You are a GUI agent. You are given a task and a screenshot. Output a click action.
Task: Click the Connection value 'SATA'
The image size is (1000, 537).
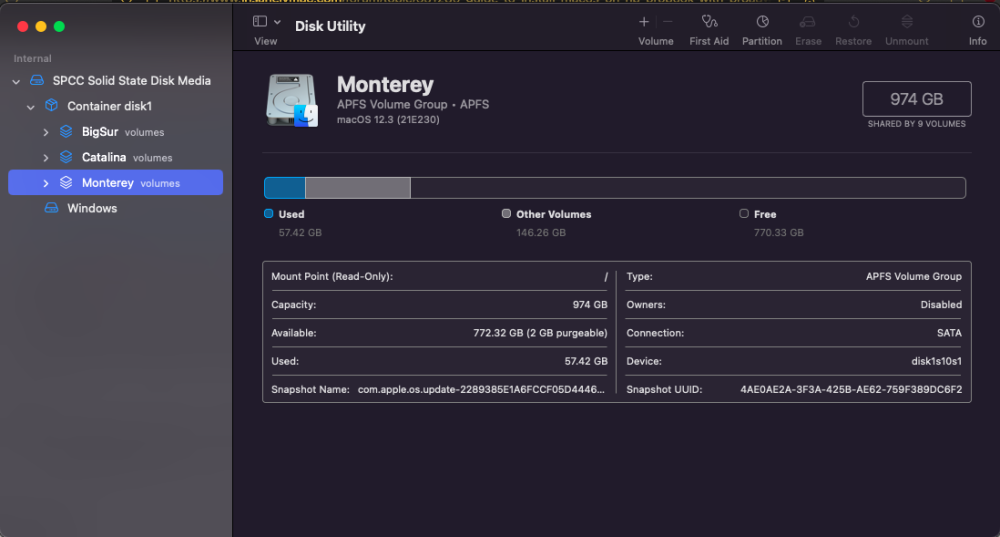(949, 333)
